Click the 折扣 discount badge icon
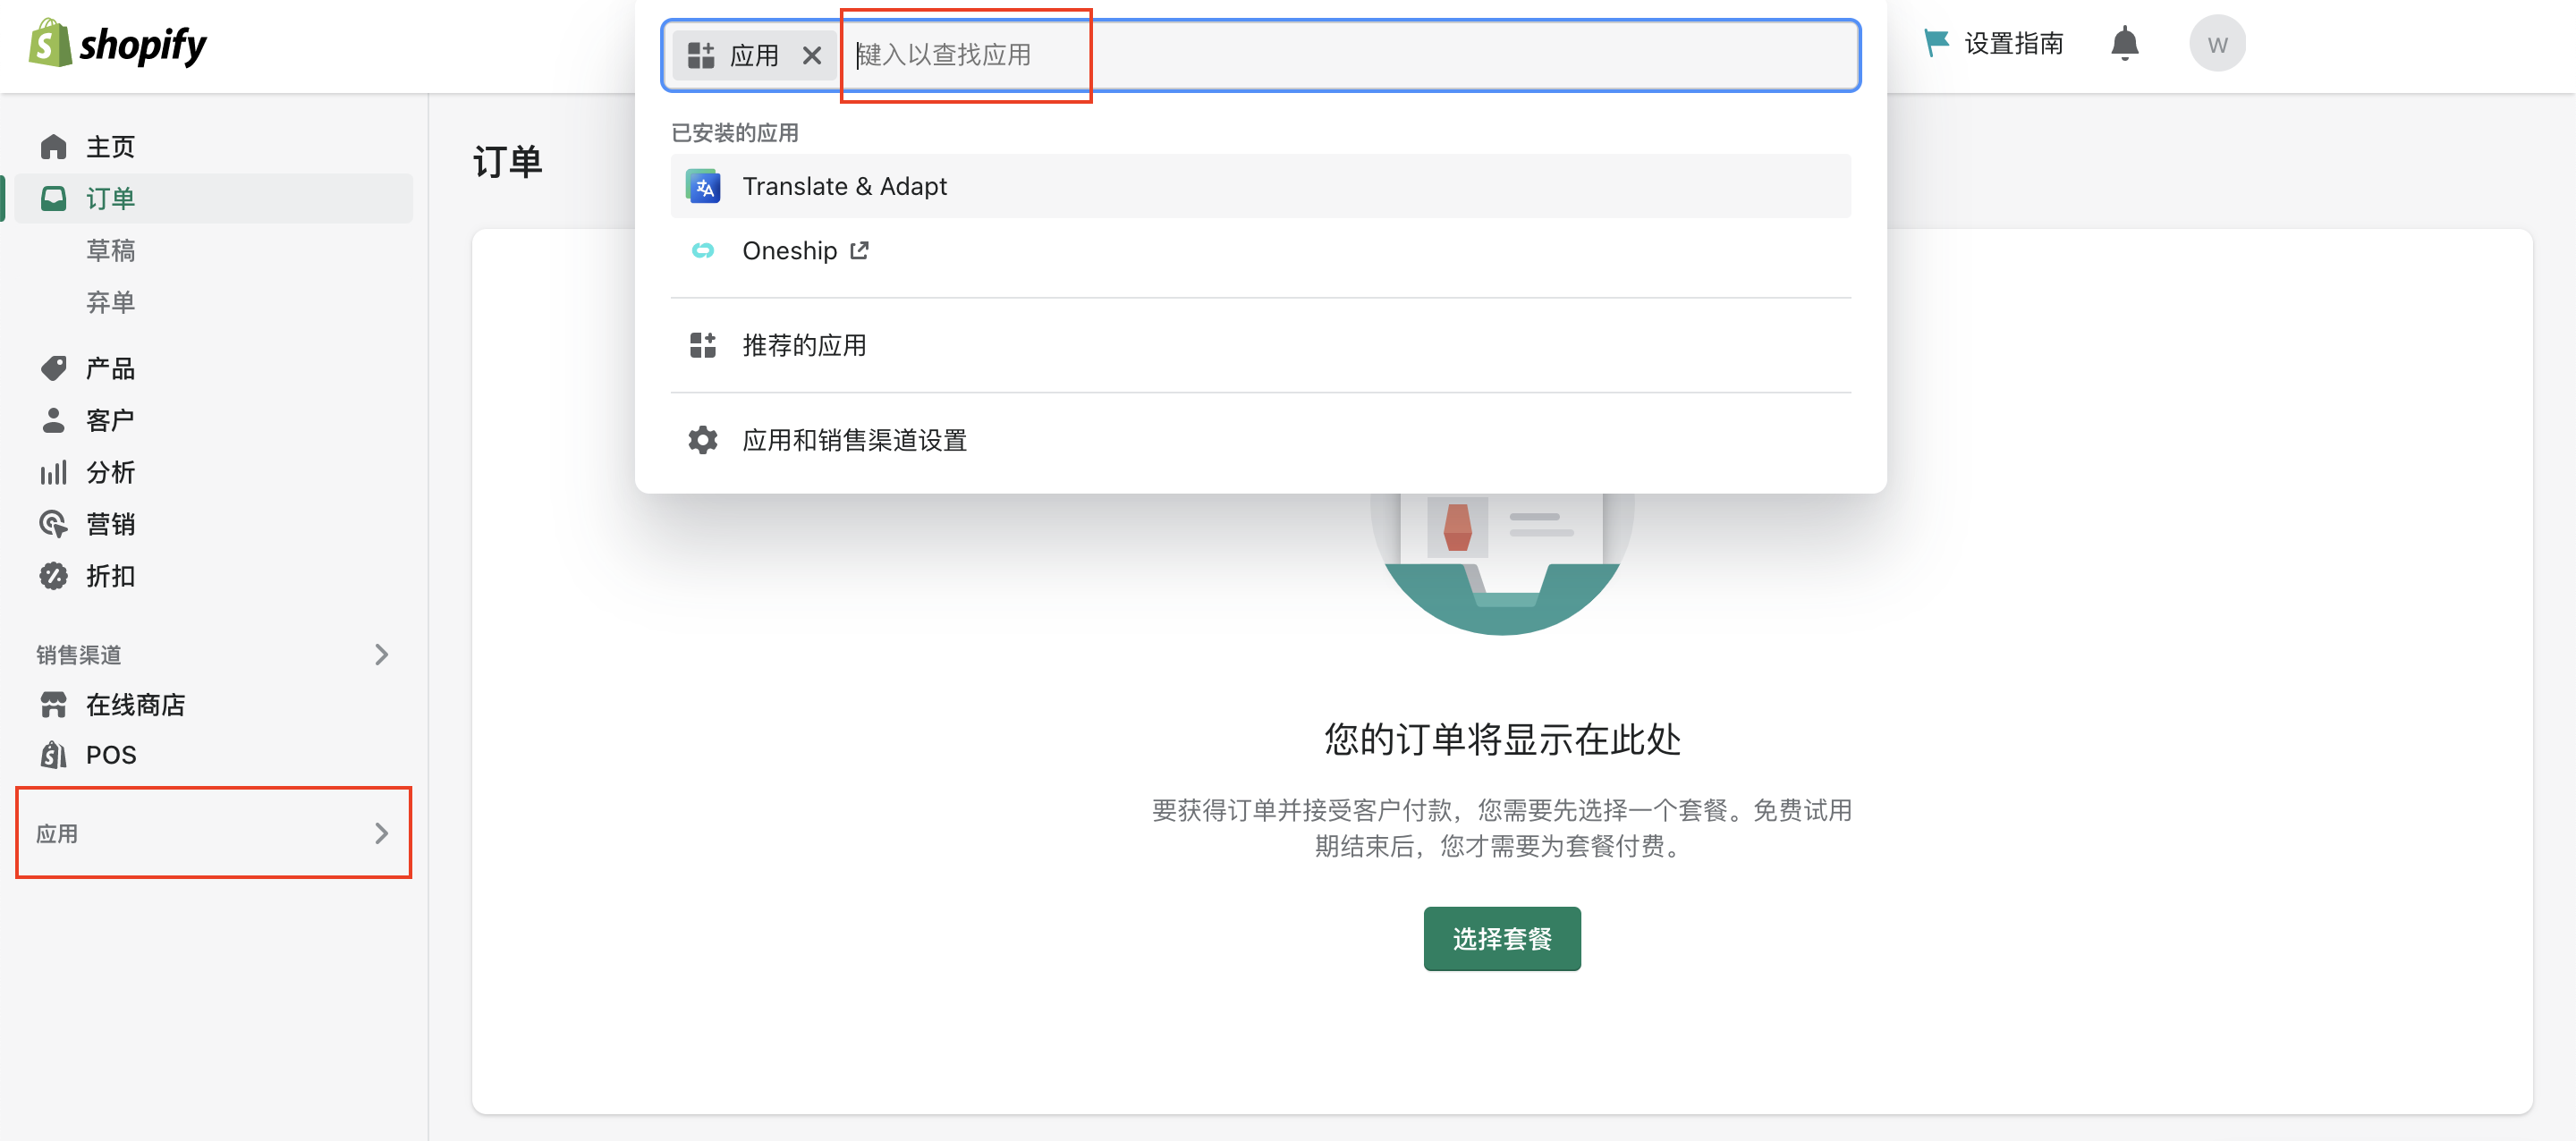 53,576
